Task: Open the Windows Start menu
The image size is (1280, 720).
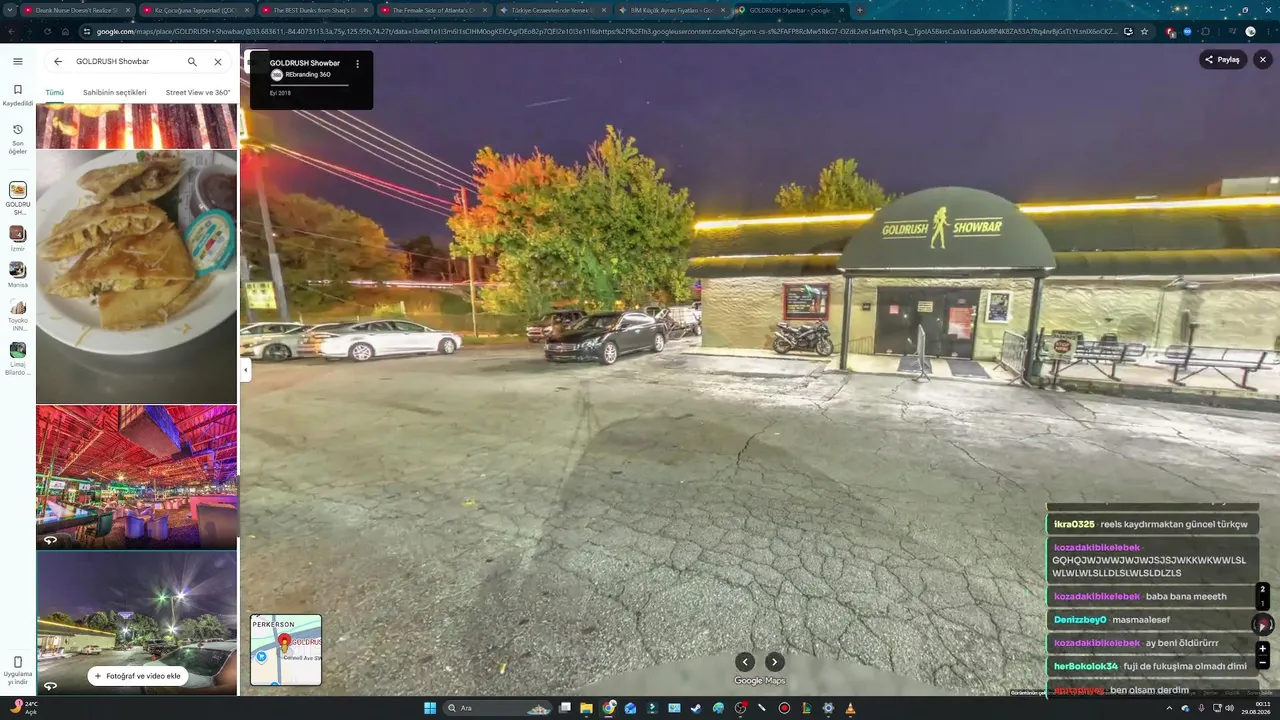Action: point(430,708)
